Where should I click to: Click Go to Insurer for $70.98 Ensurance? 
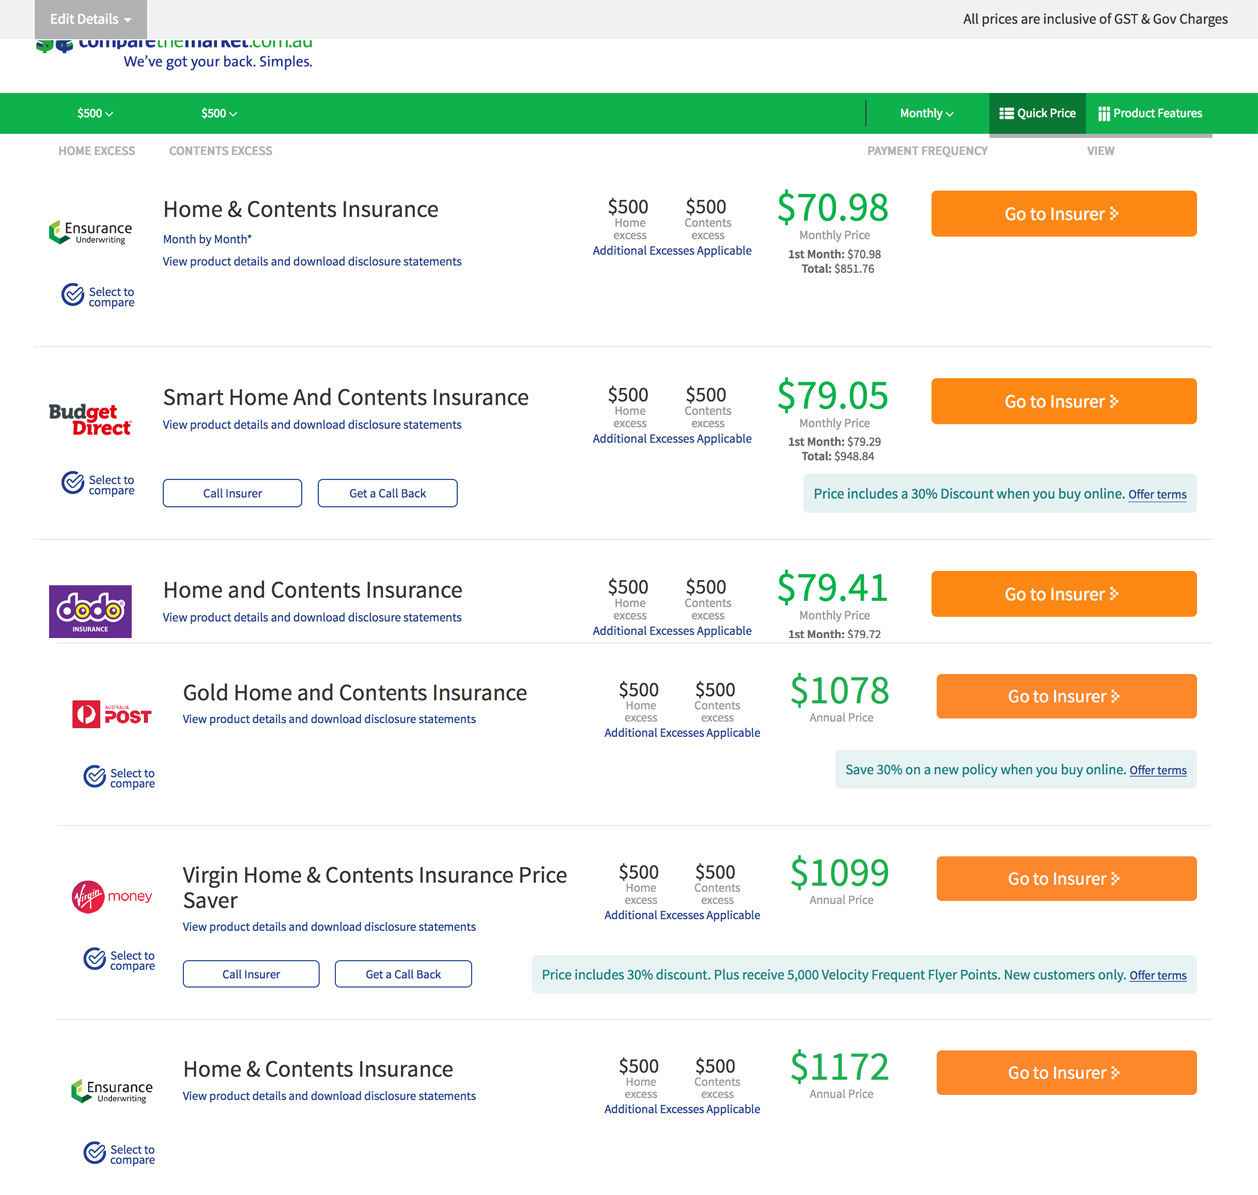(x=1064, y=214)
